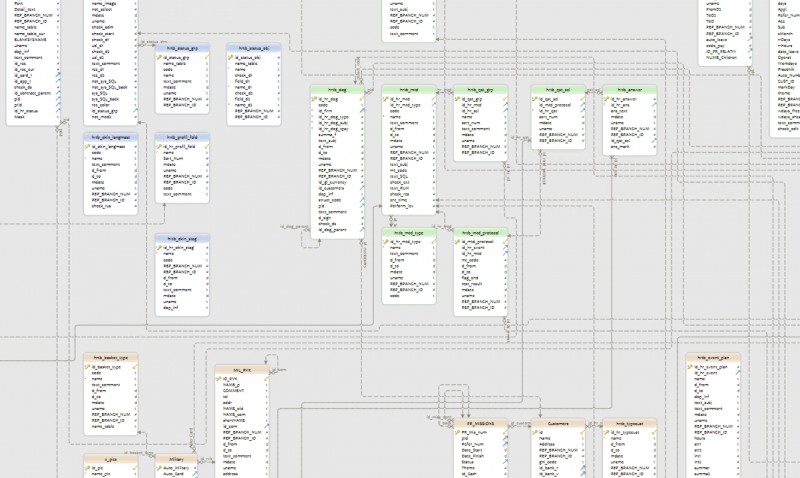Click key icon beside id_status_obj field
Screen dimensions: 800x478
231,58
